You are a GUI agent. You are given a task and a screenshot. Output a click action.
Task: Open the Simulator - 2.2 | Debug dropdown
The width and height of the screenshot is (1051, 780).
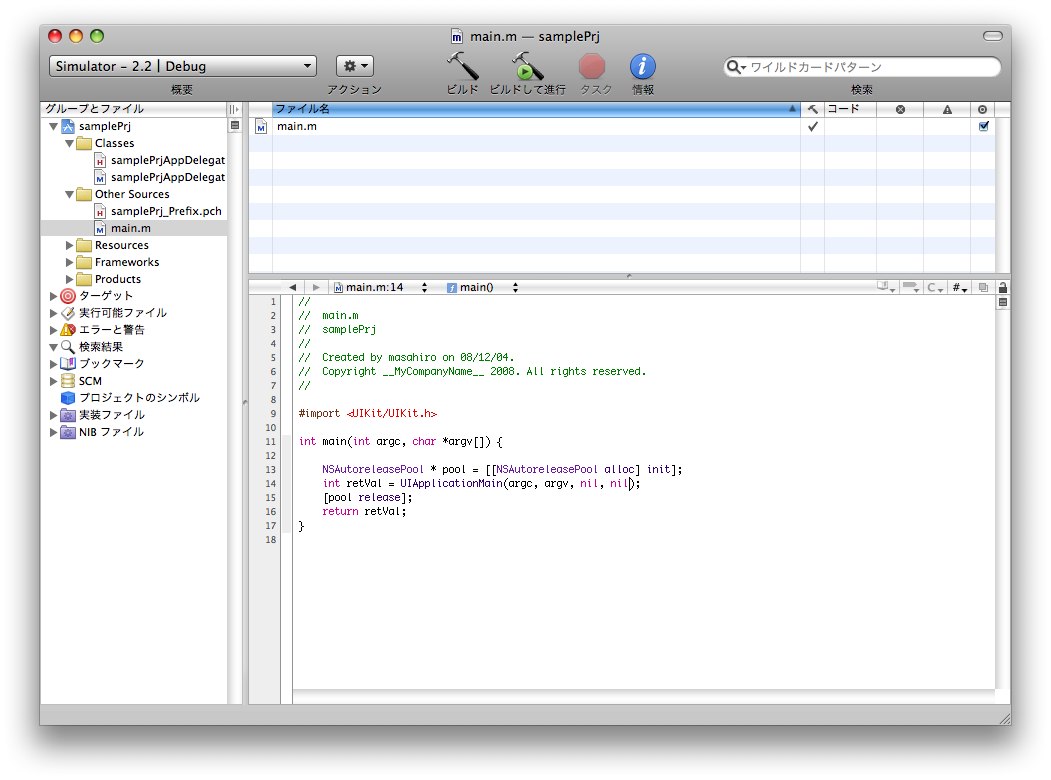point(182,66)
